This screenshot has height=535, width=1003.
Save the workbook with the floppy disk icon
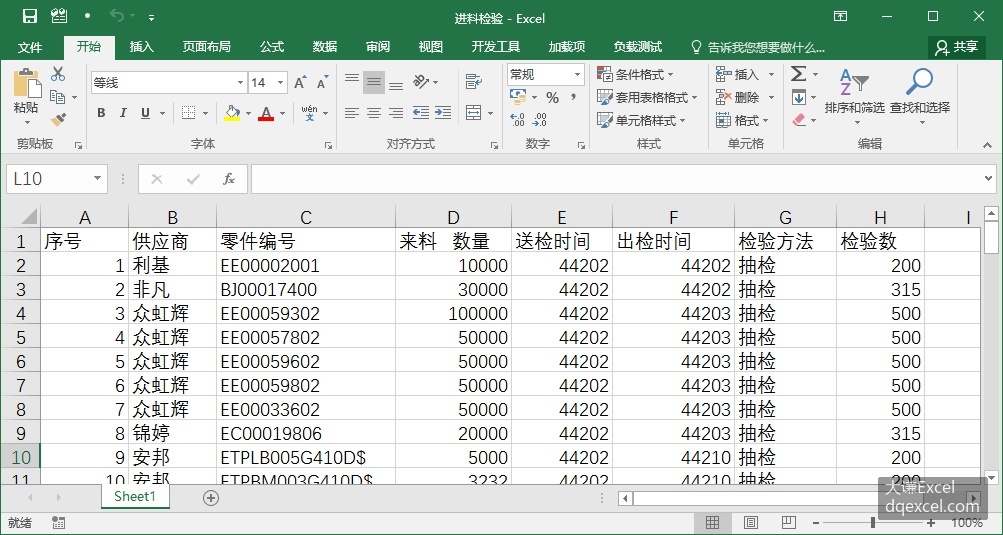[x=29, y=17]
